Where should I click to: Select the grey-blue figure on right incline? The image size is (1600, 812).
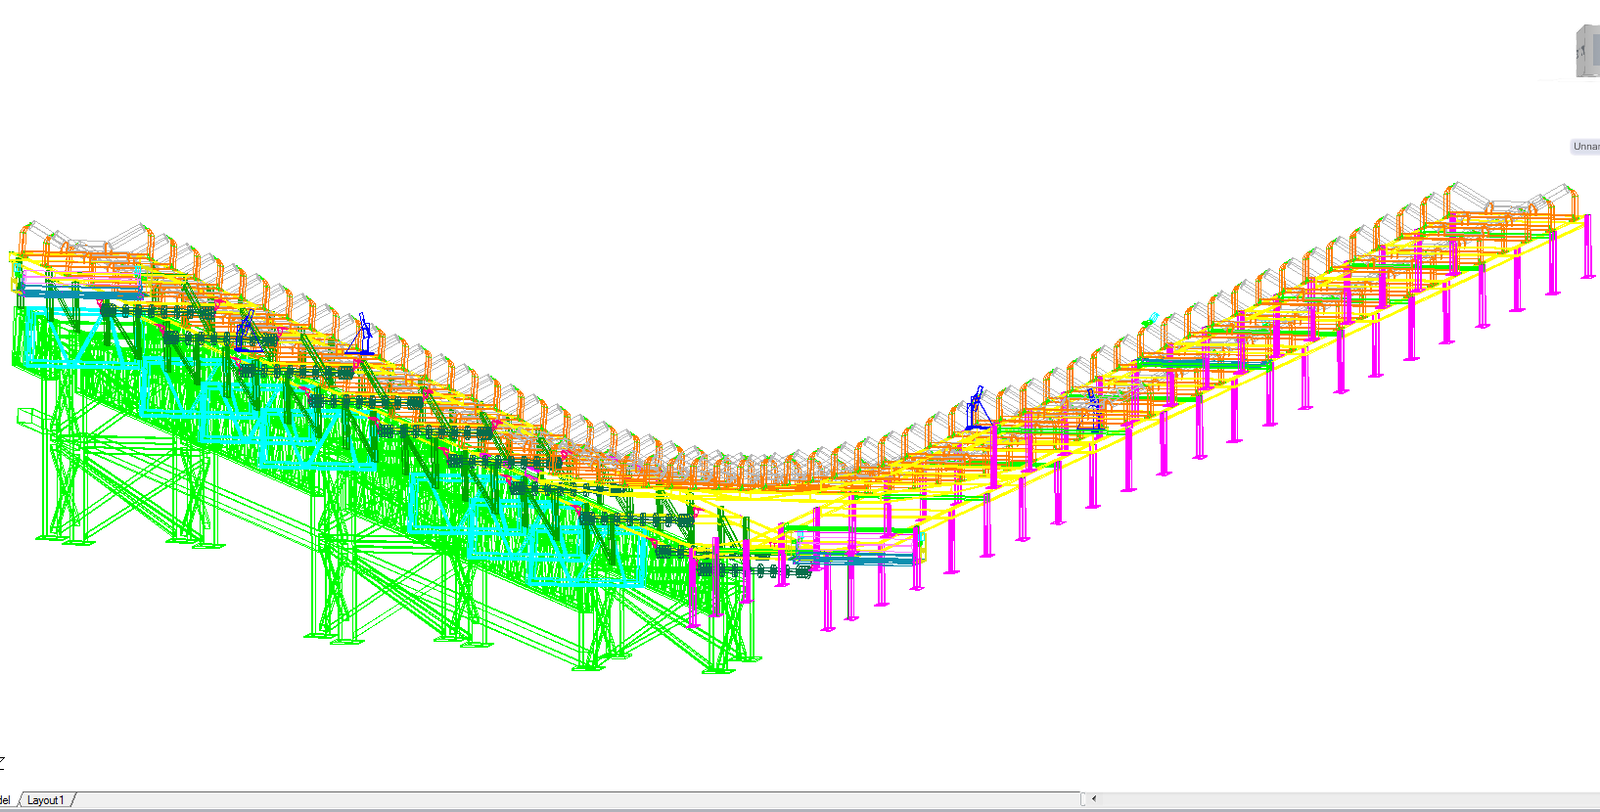tap(1093, 408)
